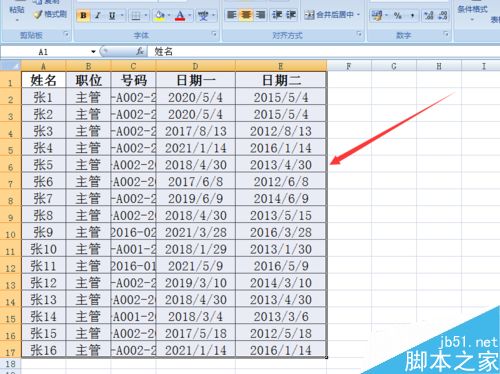
Task: Select column D header
Action: point(195,66)
